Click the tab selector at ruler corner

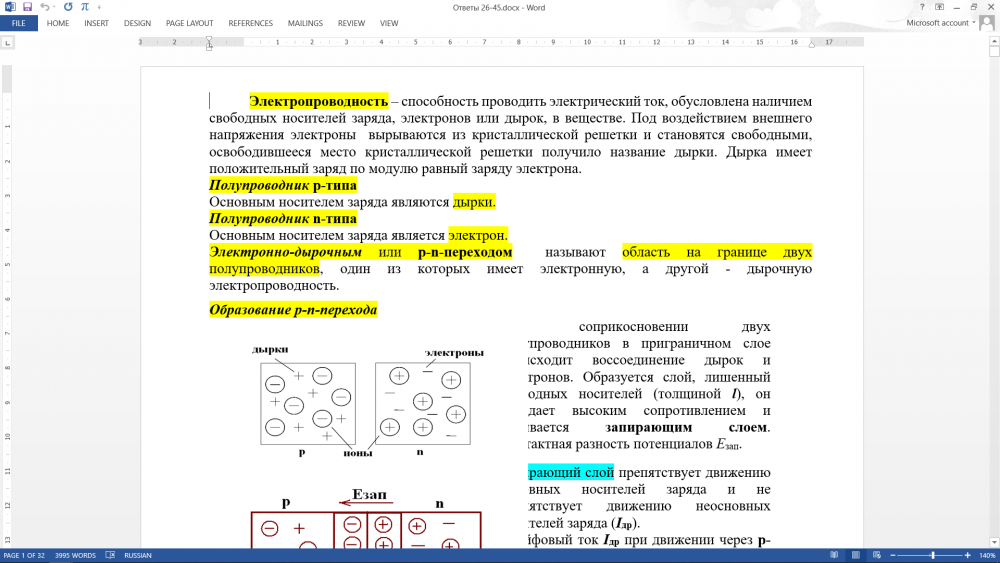(8, 43)
